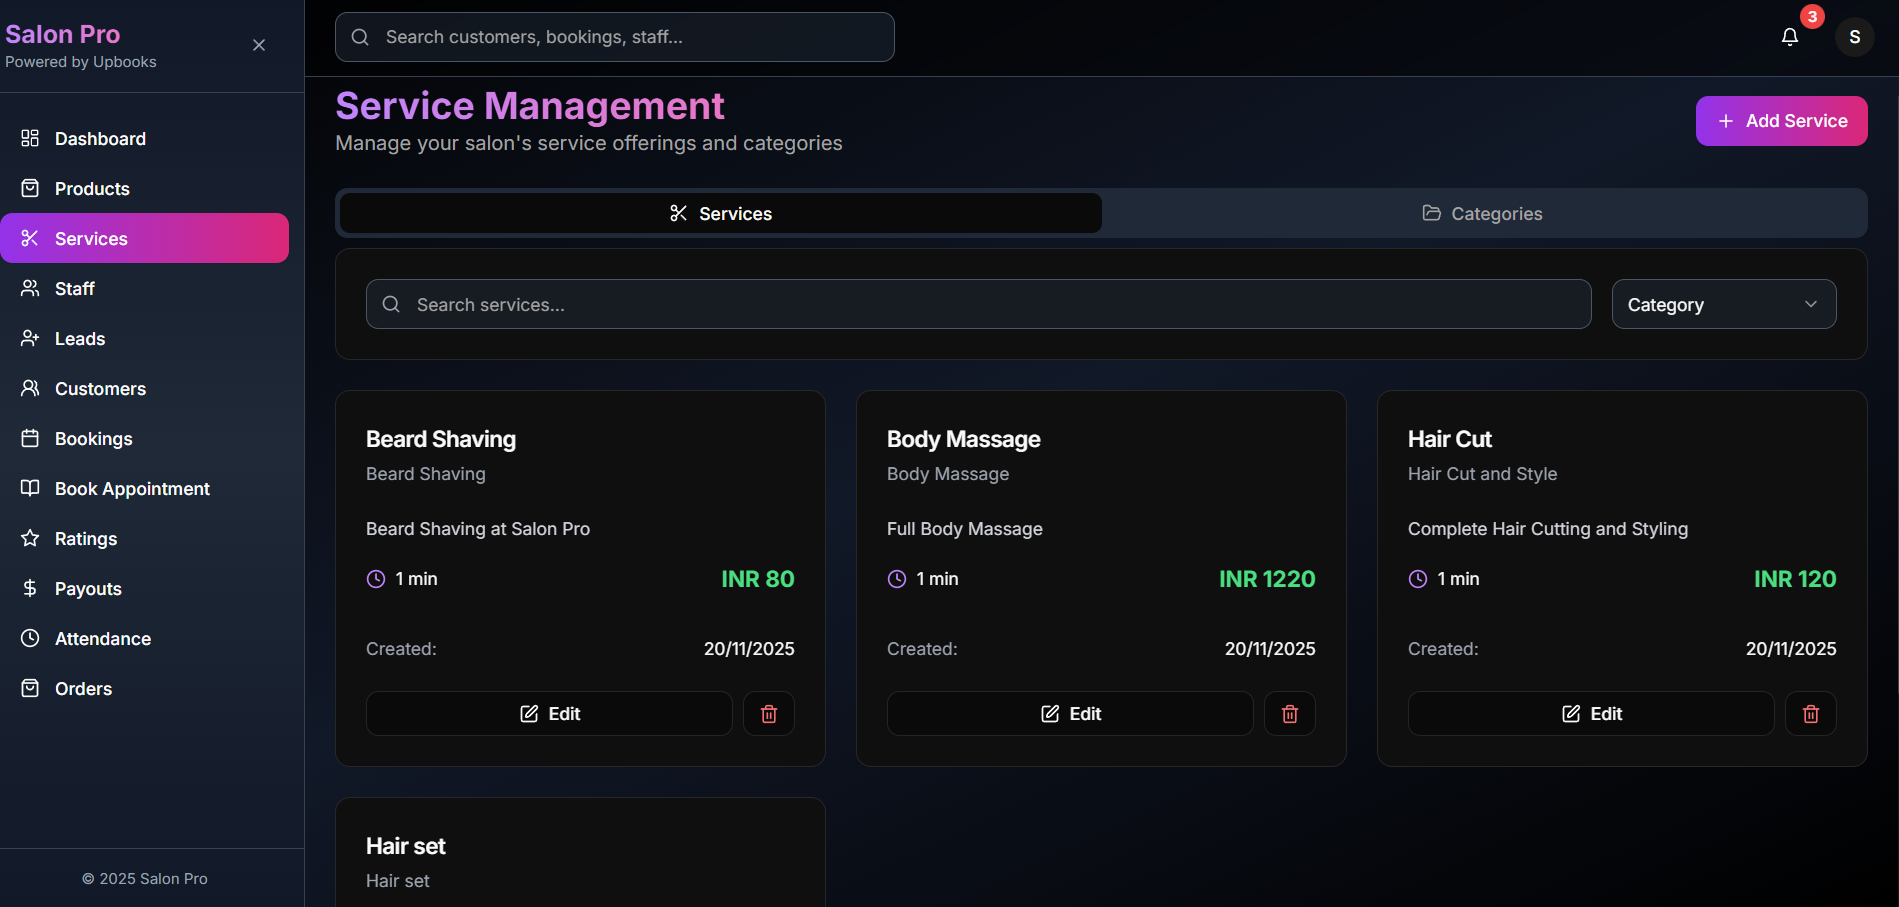Switch to the Categories tab
Viewport: 1899px width, 907px height.
(x=1482, y=213)
